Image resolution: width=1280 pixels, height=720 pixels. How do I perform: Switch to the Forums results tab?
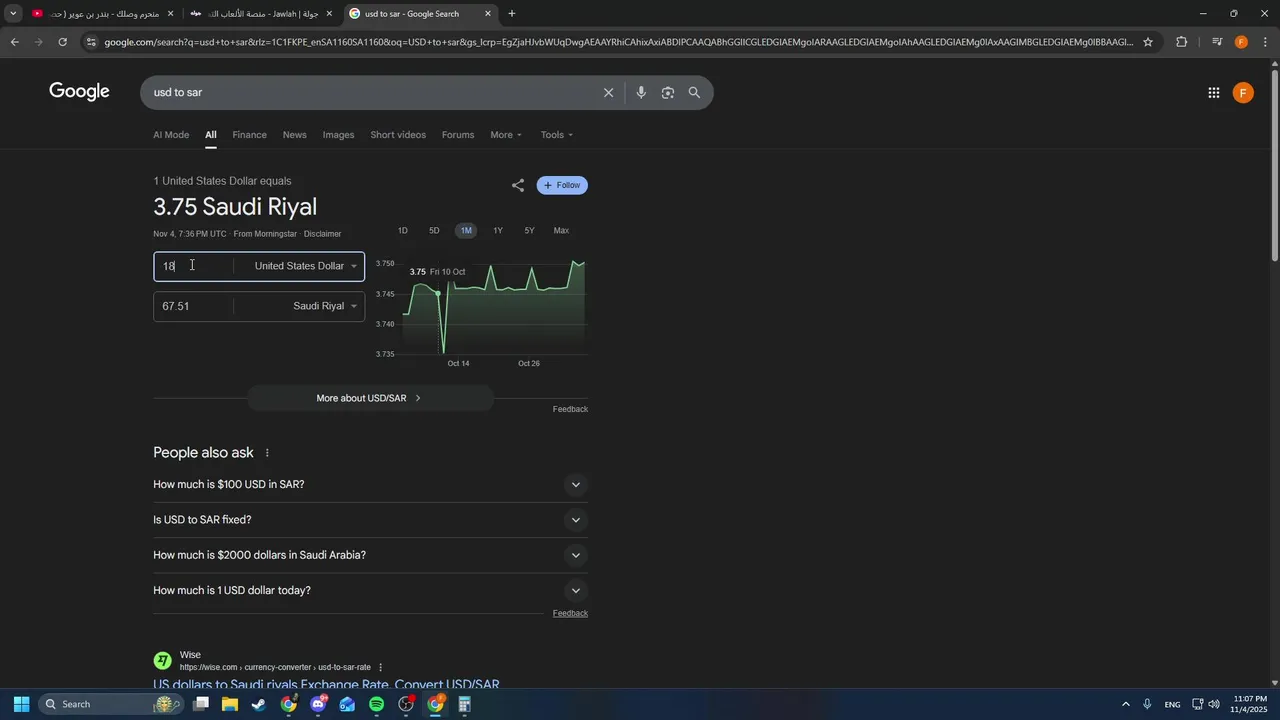pos(458,135)
